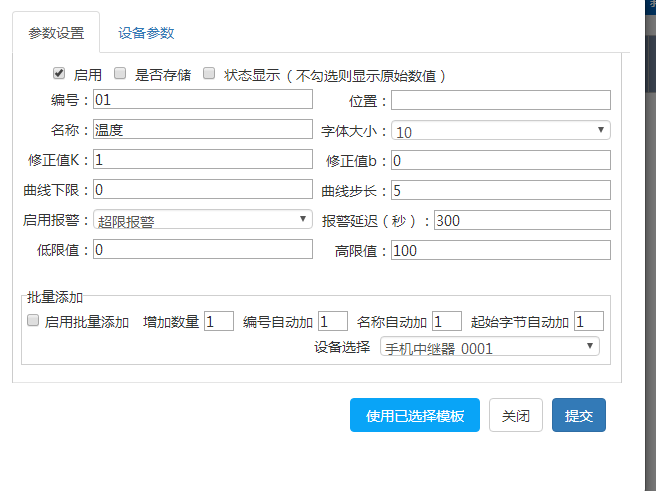Image resolution: width=656 pixels, height=491 pixels.
Task: Click the 使用已选择模板 button
Action: coord(415,415)
